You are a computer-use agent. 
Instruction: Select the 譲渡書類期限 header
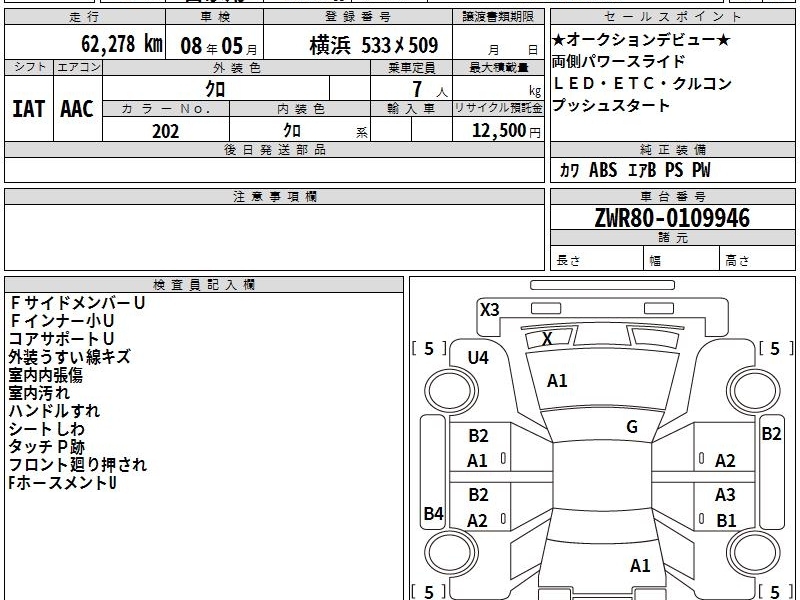[498, 17]
